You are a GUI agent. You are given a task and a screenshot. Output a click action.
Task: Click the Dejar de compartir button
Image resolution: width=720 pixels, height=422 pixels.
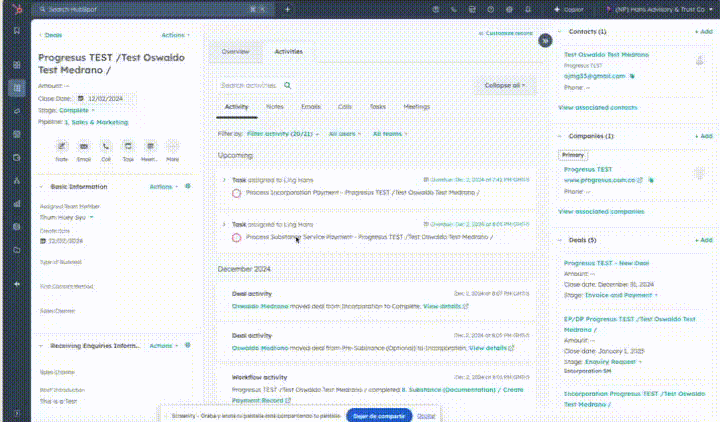click(378, 414)
